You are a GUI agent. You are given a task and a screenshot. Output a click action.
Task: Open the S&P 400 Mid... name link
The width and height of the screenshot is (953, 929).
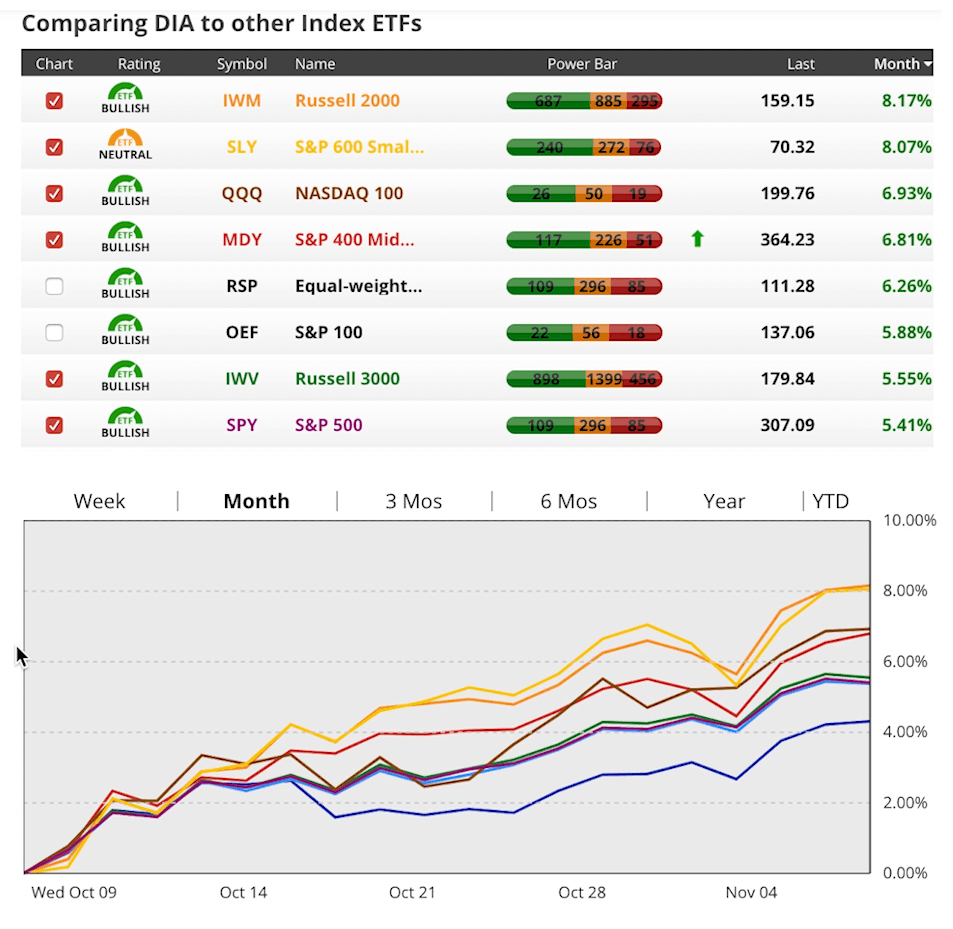(x=355, y=239)
